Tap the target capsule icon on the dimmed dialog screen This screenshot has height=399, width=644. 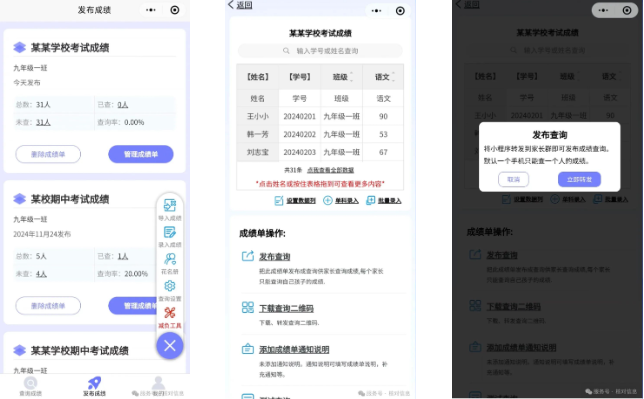[x=627, y=10]
